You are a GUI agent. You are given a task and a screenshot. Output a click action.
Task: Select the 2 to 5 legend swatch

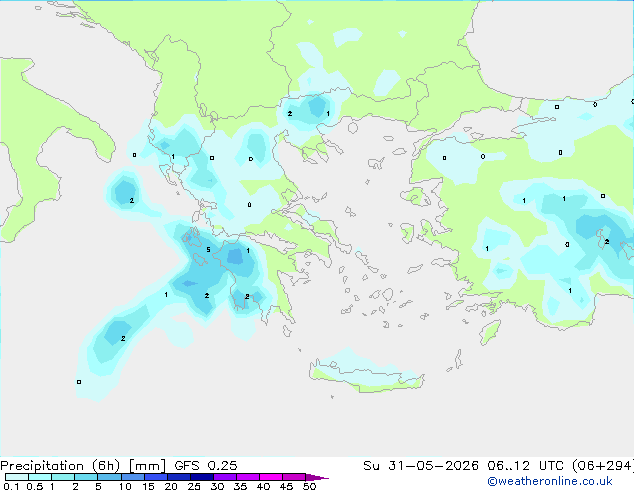tap(86, 477)
